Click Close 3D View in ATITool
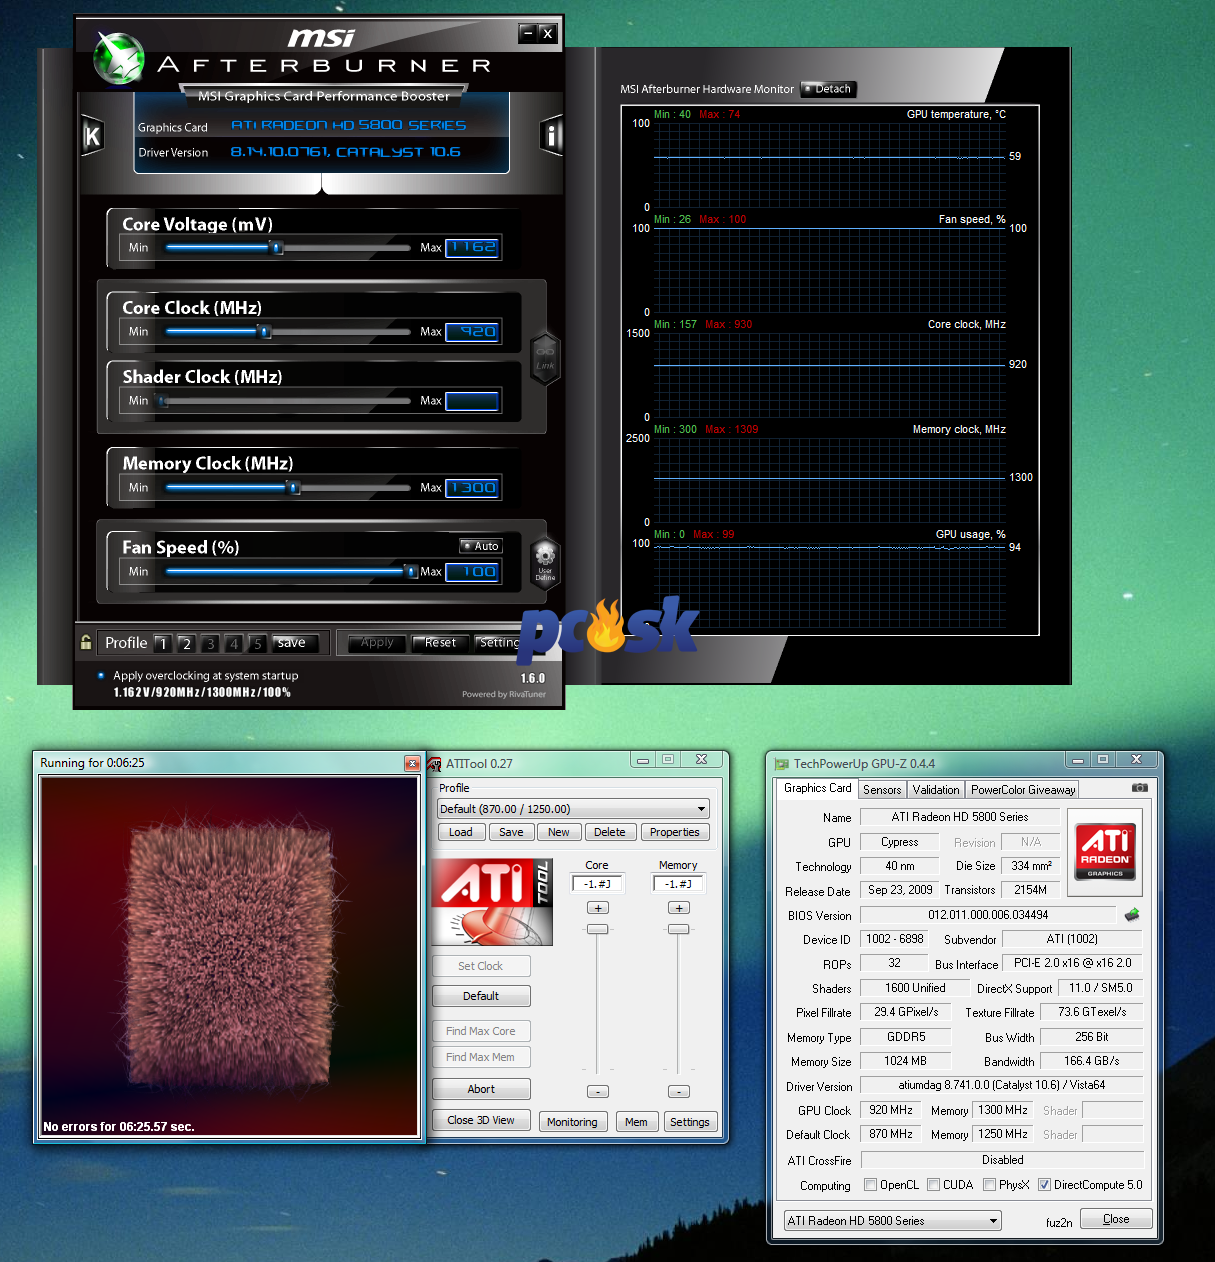The height and width of the screenshot is (1262, 1215). point(481,1120)
